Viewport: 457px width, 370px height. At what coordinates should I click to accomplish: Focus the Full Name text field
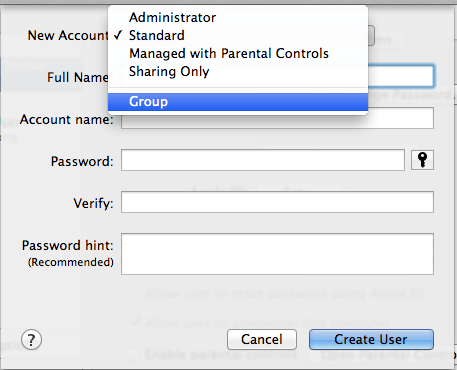tap(401, 76)
